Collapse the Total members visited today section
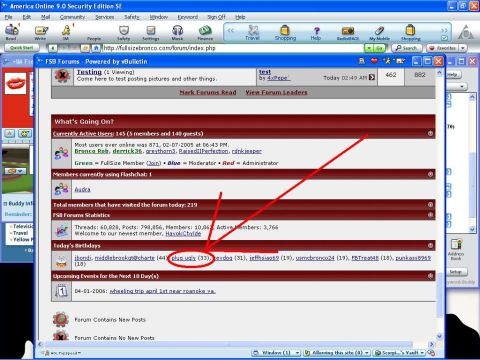 pos(430,205)
